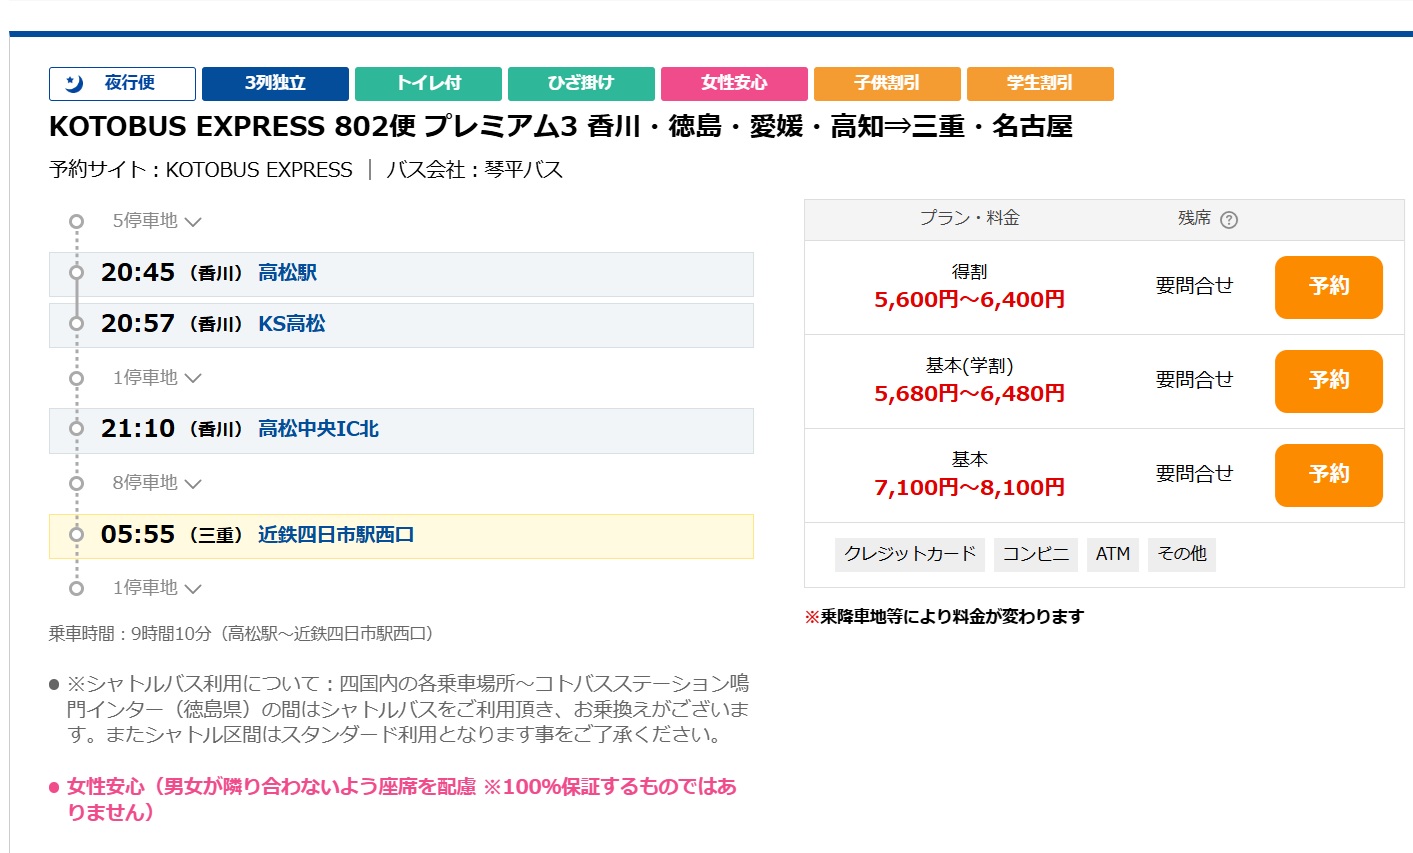Click the 学生割引 tag
Image resolution: width=1413 pixels, height=853 pixels.
tap(1040, 84)
